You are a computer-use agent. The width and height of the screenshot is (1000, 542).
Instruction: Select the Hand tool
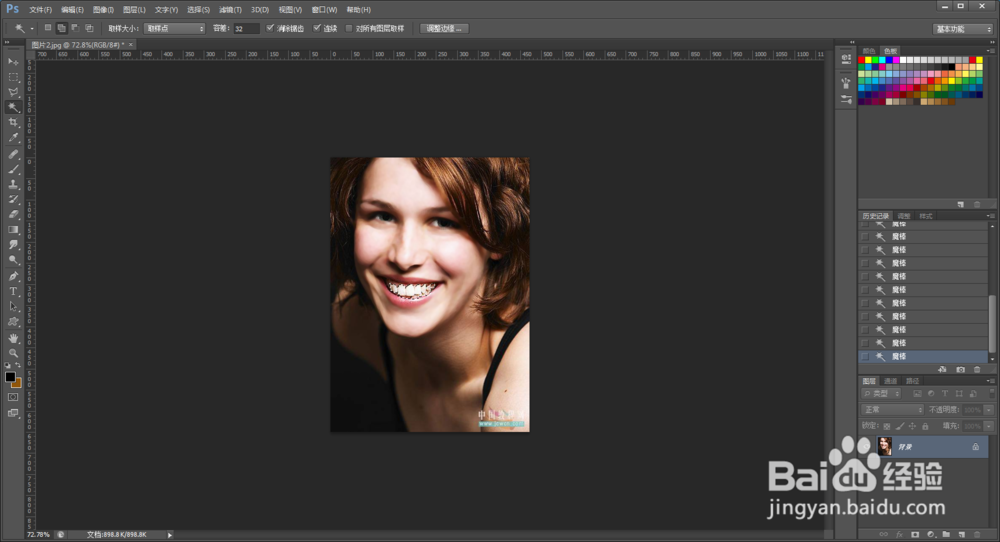(13, 338)
